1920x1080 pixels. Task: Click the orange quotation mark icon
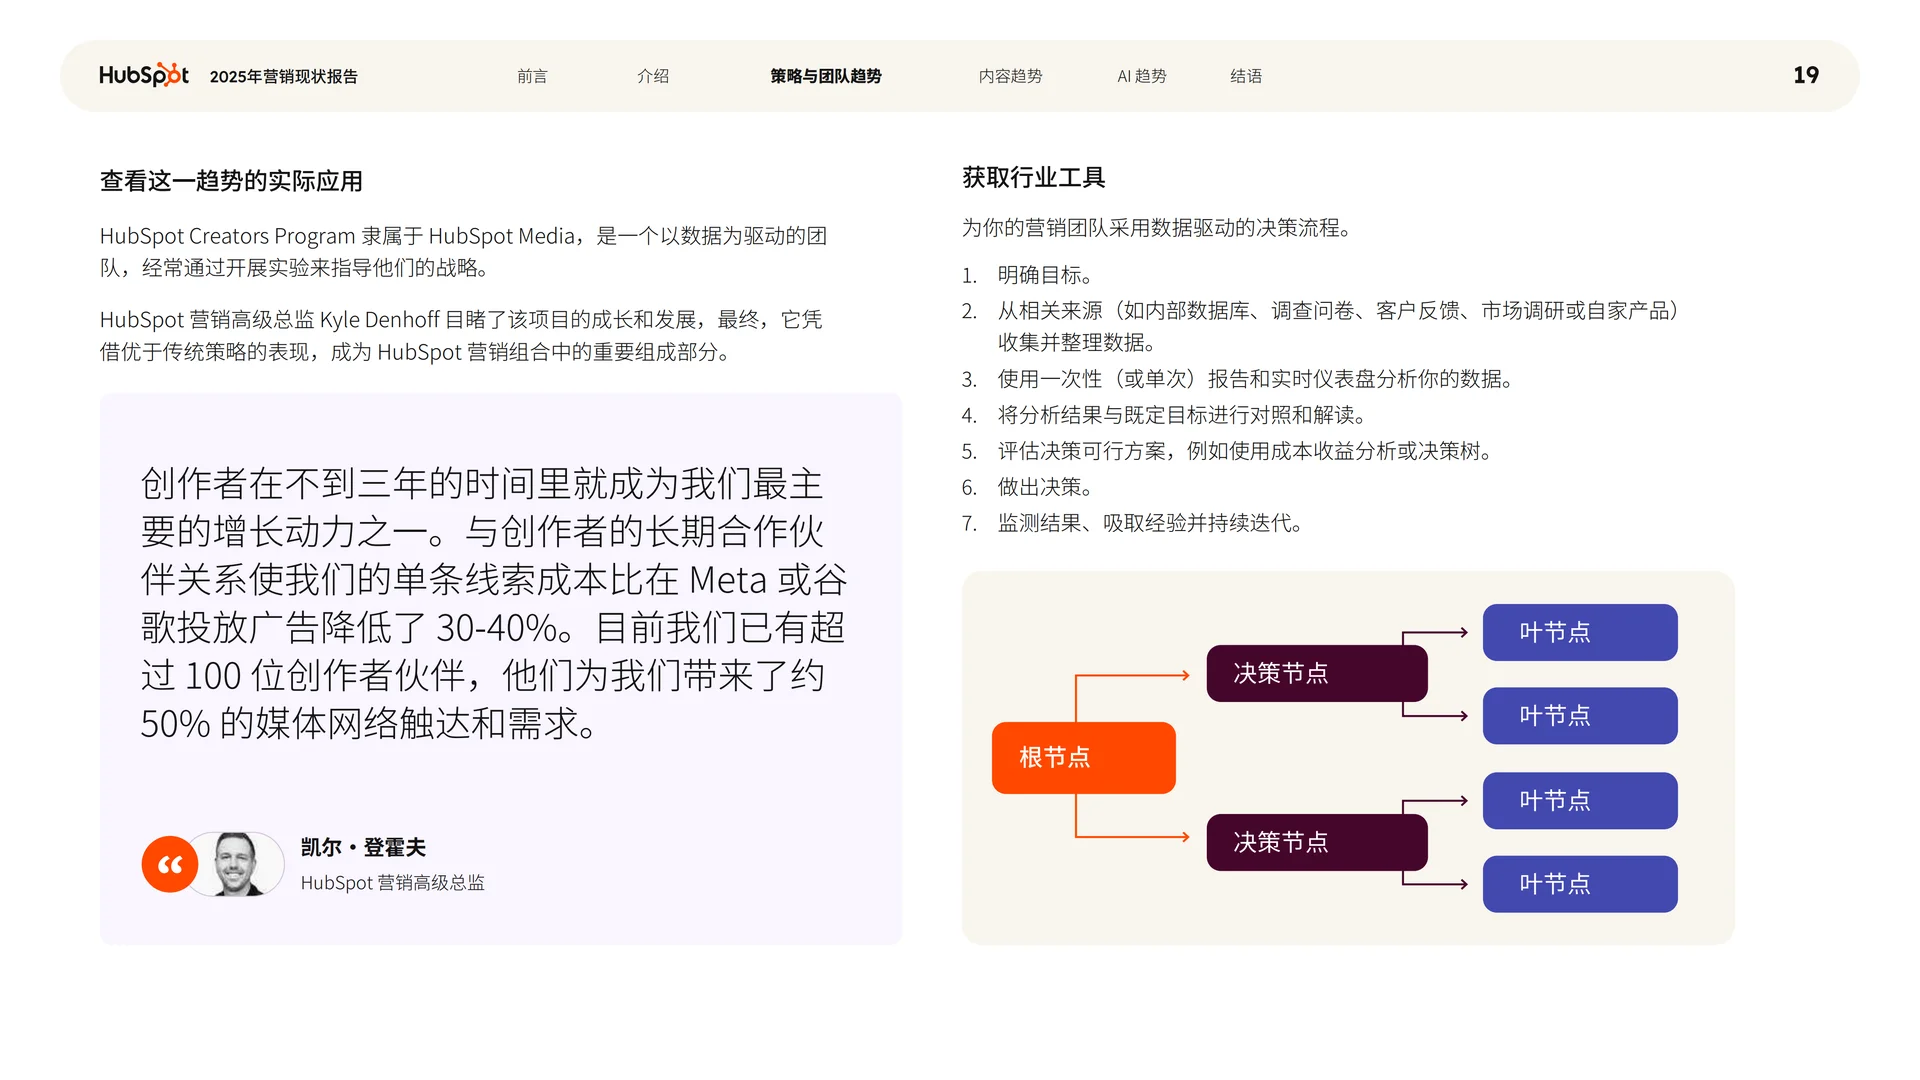[169, 864]
